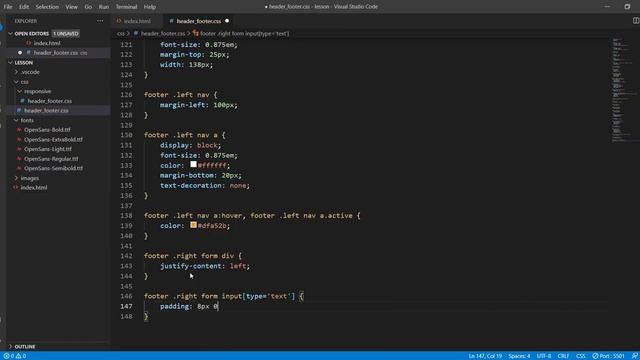The width and height of the screenshot is (640, 360).
Task: Change language mode via CSS status
Action: click(x=580, y=356)
